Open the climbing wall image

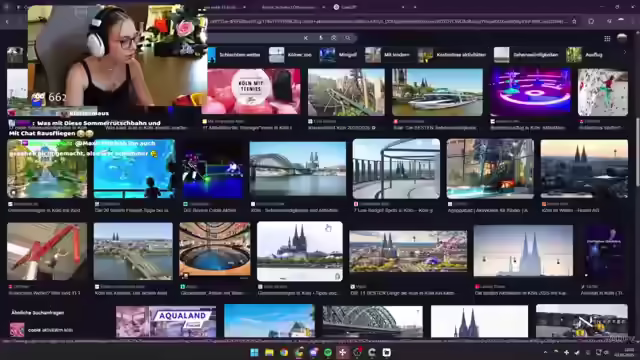coord(603,92)
